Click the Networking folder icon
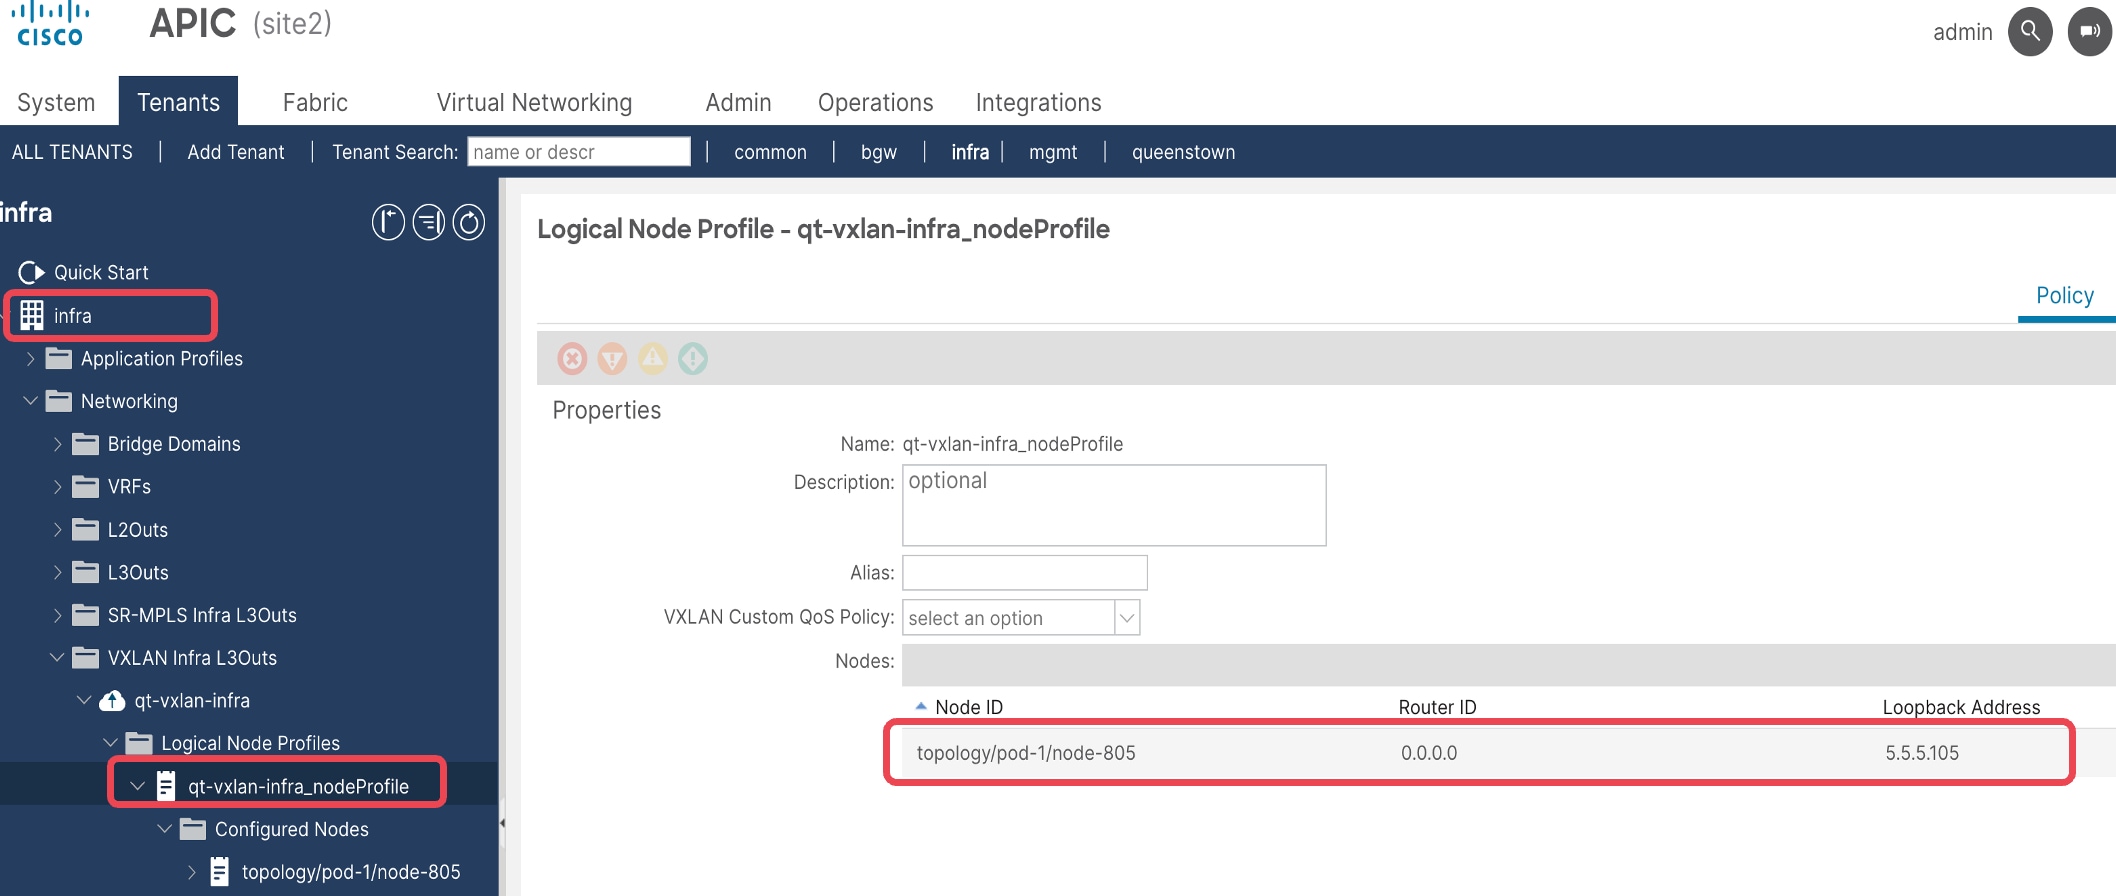 point(59,401)
